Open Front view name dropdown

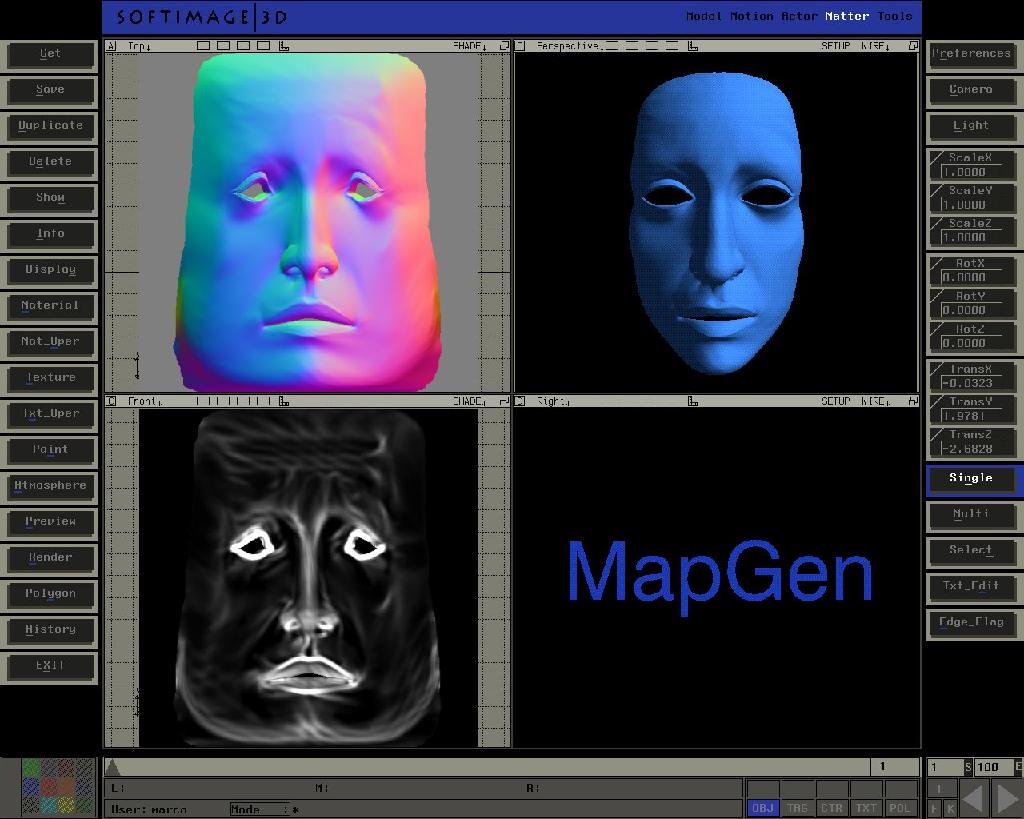click(145, 401)
